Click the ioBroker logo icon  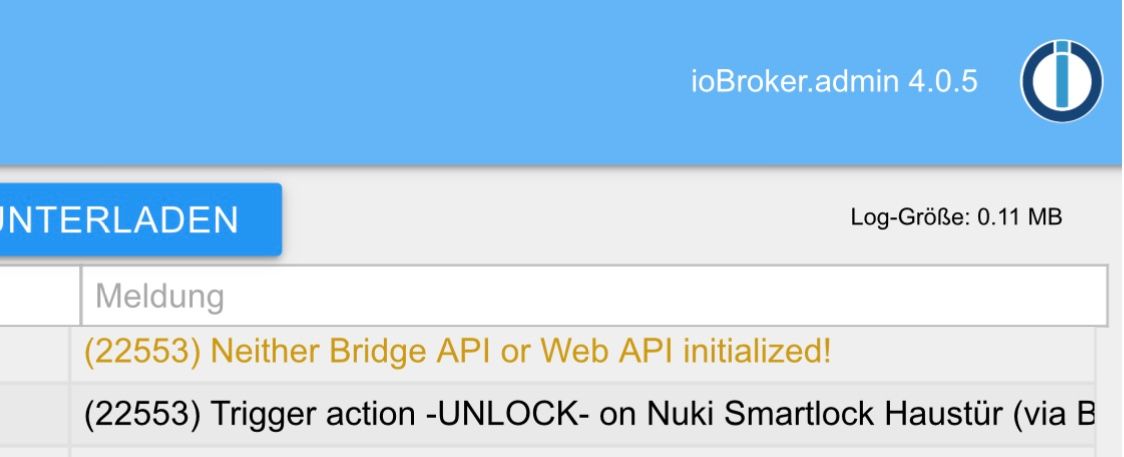coord(1062,81)
